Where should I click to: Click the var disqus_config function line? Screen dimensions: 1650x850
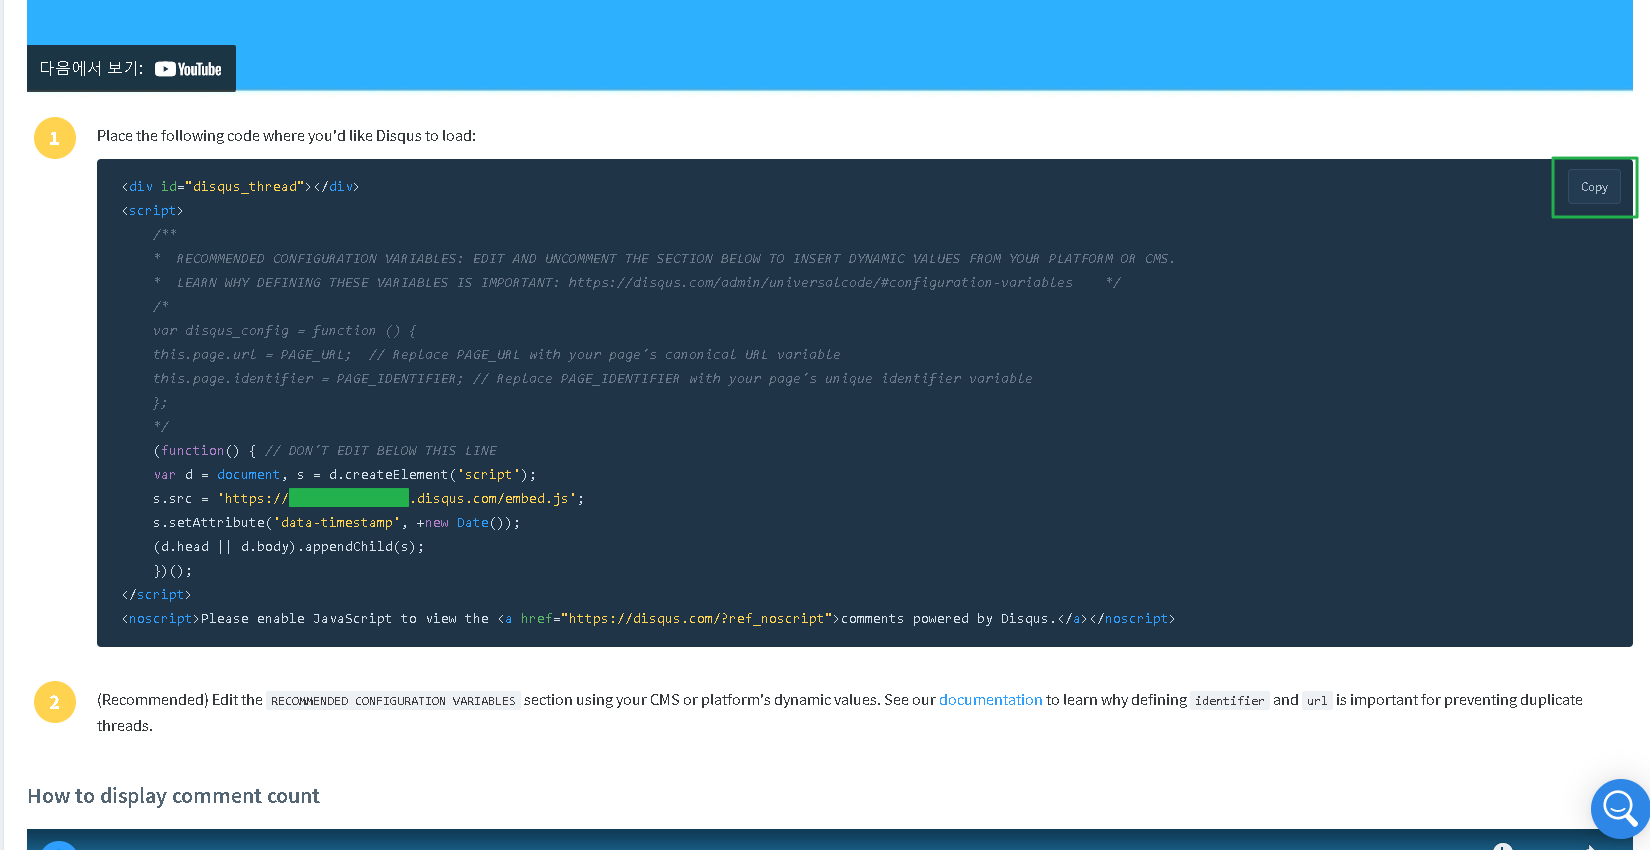284,331
